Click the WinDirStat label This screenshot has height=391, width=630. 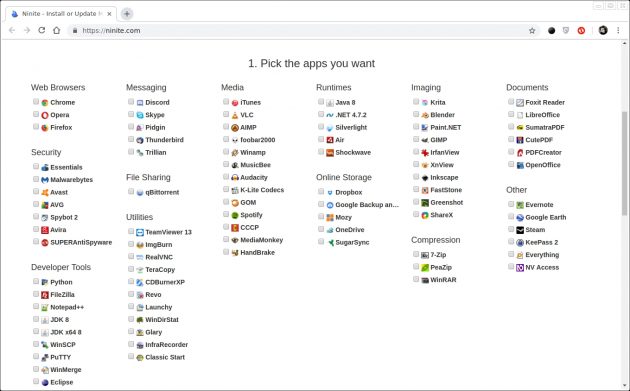click(162, 320)
